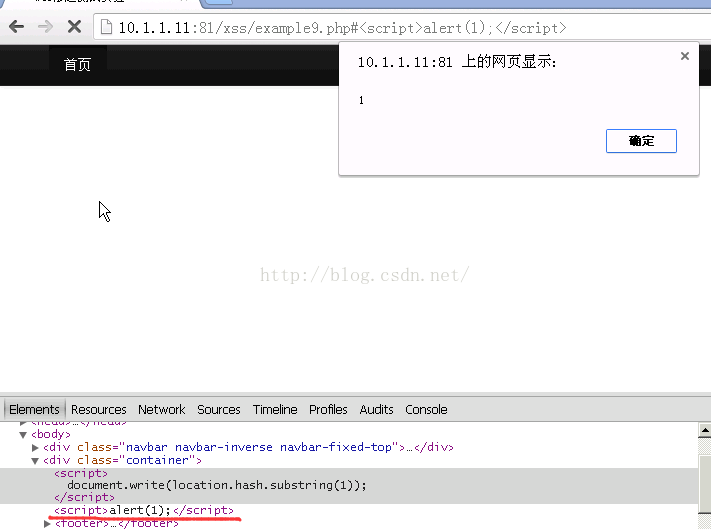Open the Timeline tab

click(x=275, y=409)
